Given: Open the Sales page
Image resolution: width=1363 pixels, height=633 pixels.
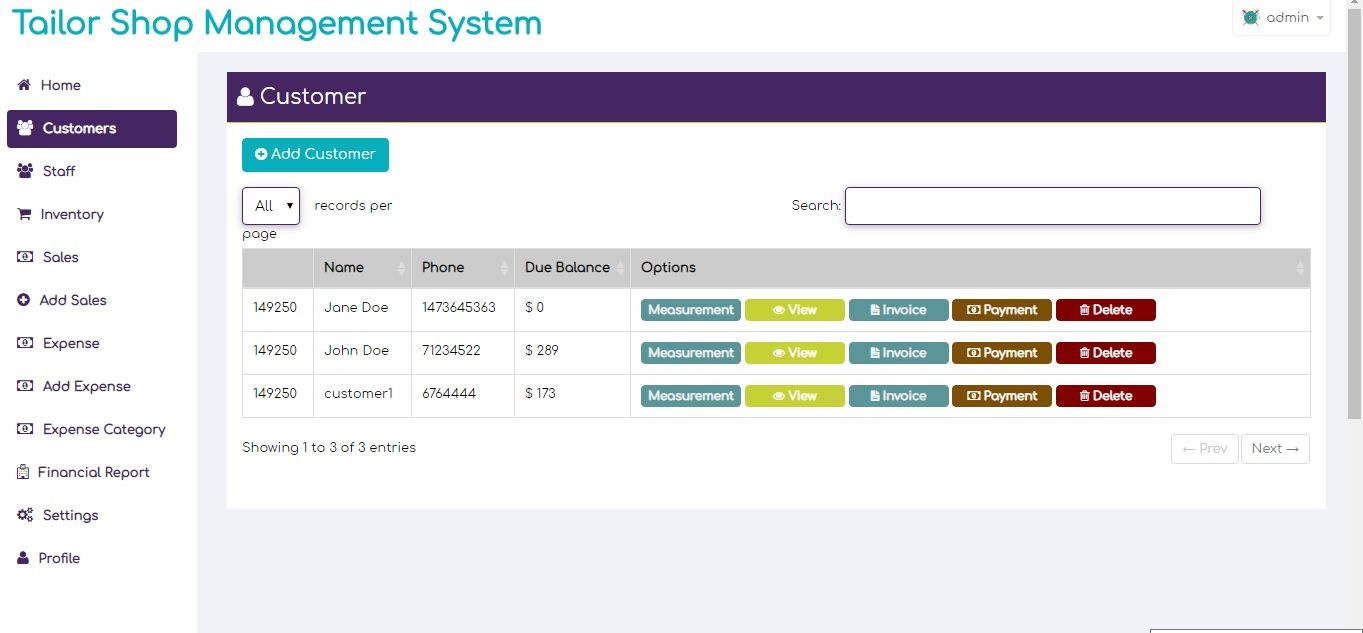Looking at the screenshot, I should [48, 257].
